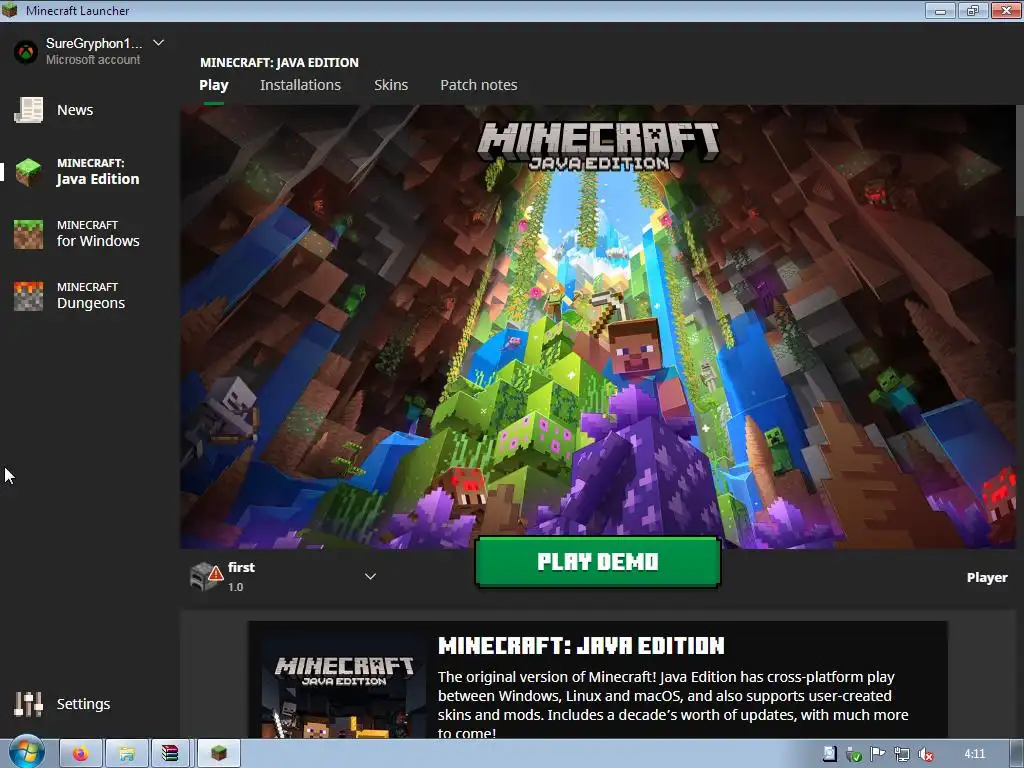Open the Skins tab
Screen dimensions: 1024x768
(x=391, y=85)
